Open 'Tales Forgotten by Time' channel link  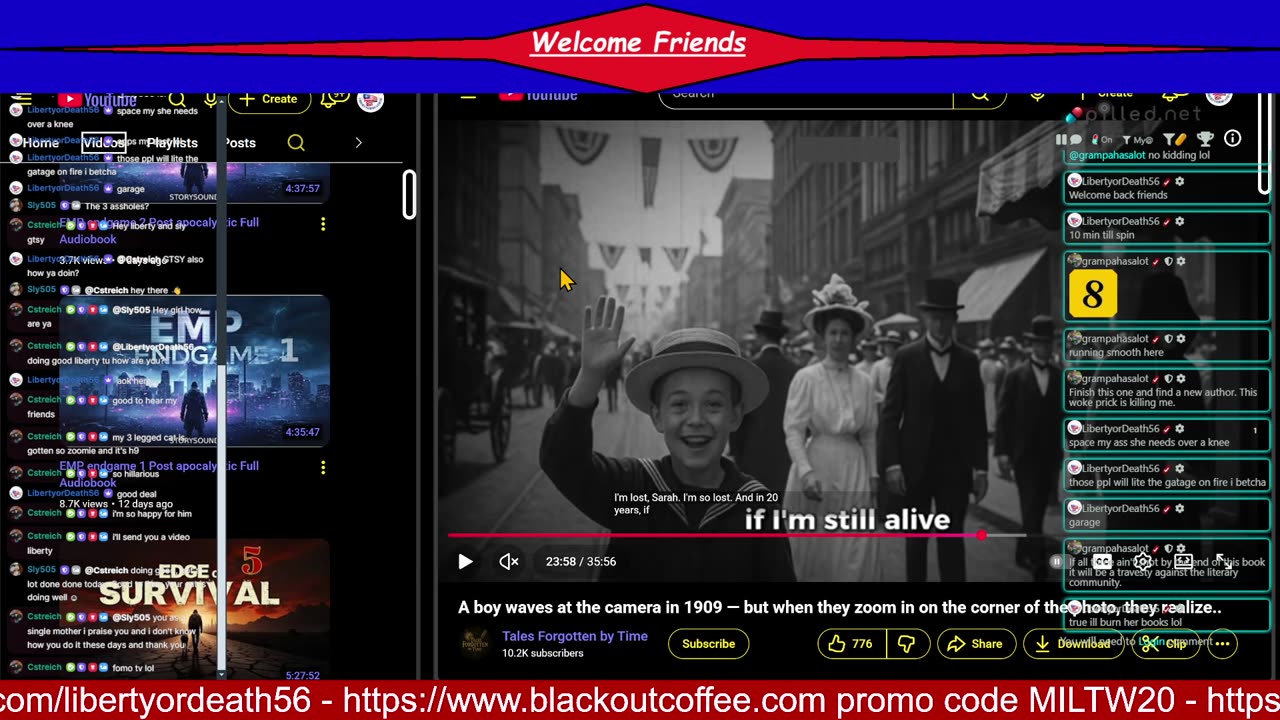(x=575, y=636)
